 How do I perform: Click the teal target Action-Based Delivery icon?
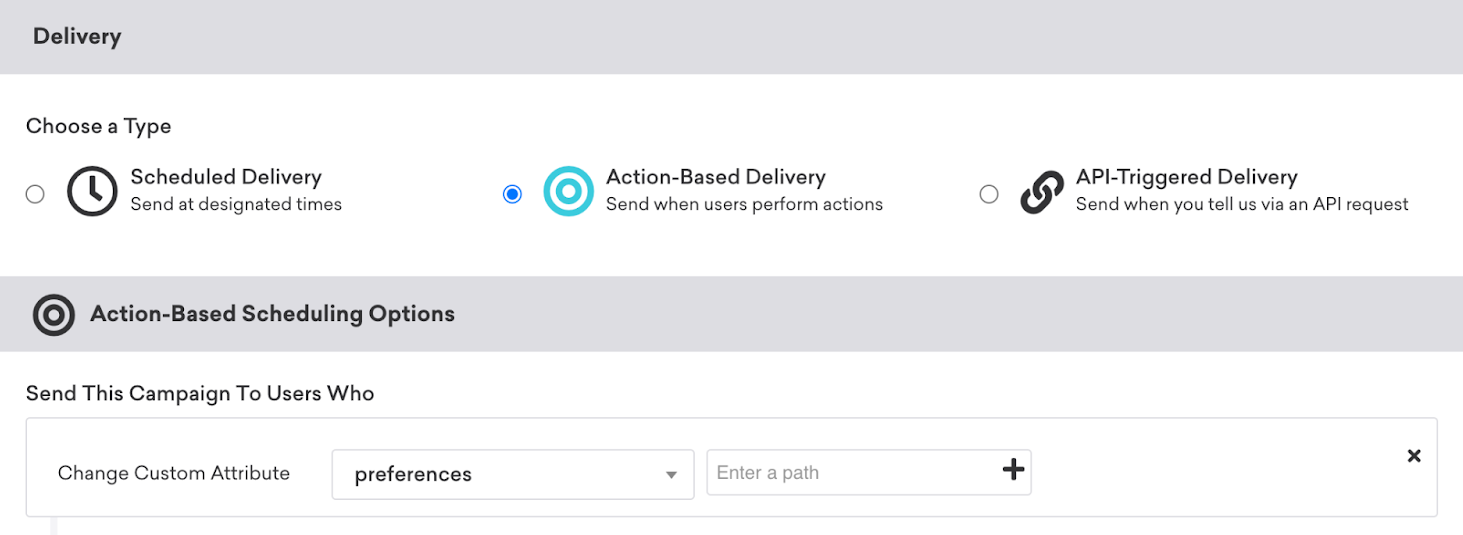click(568, 191)
